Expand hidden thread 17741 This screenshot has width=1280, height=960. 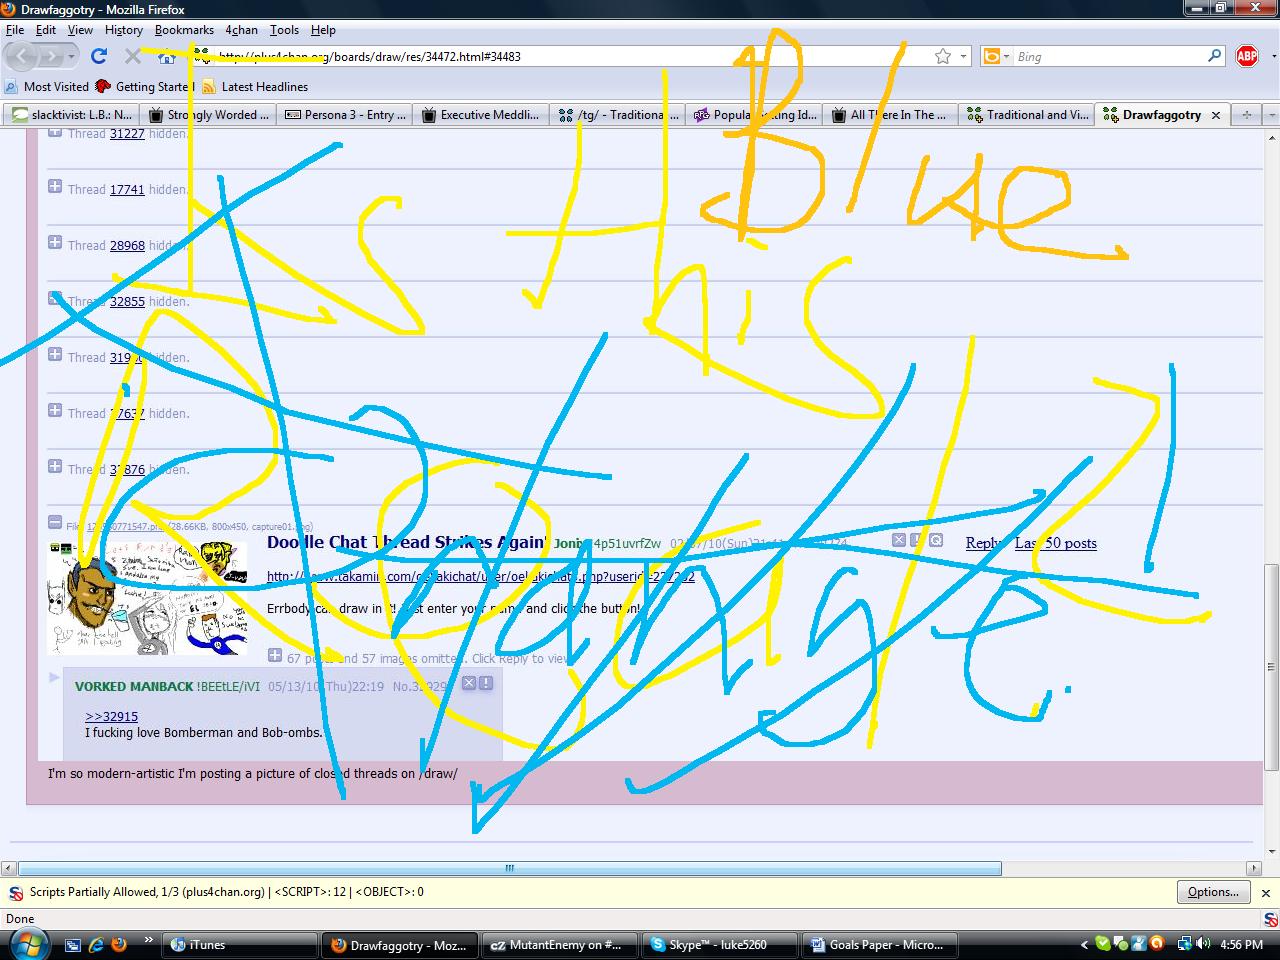(x=55, y=187)
